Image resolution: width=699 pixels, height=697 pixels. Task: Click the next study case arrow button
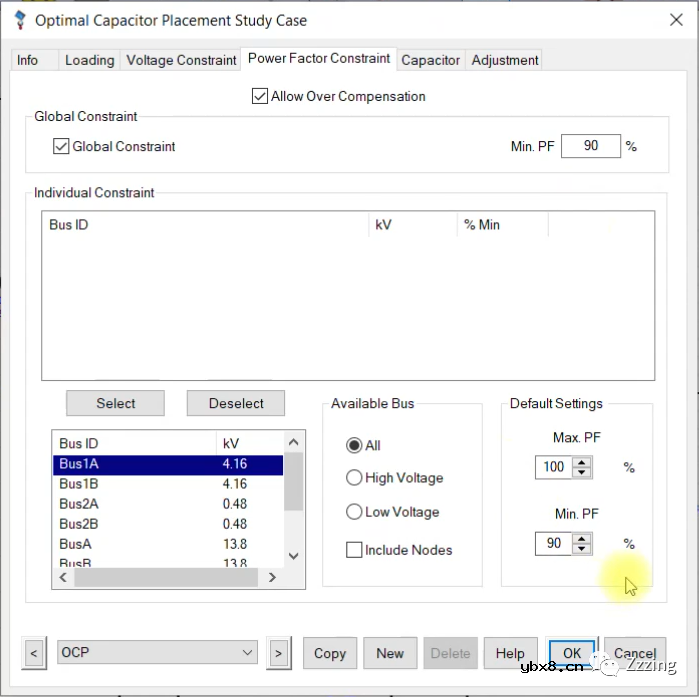pyautogui.click(x=278, y=653)
